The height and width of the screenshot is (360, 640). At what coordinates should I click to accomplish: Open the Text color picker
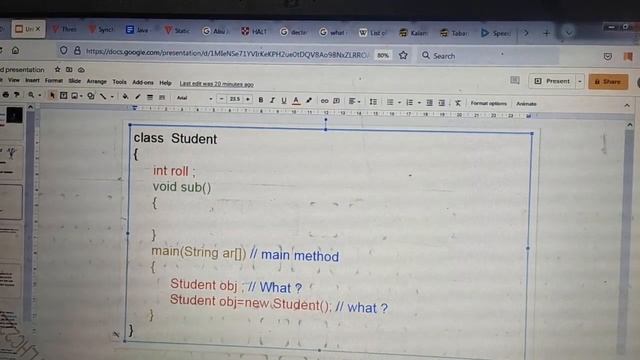[x=296, y=100]
